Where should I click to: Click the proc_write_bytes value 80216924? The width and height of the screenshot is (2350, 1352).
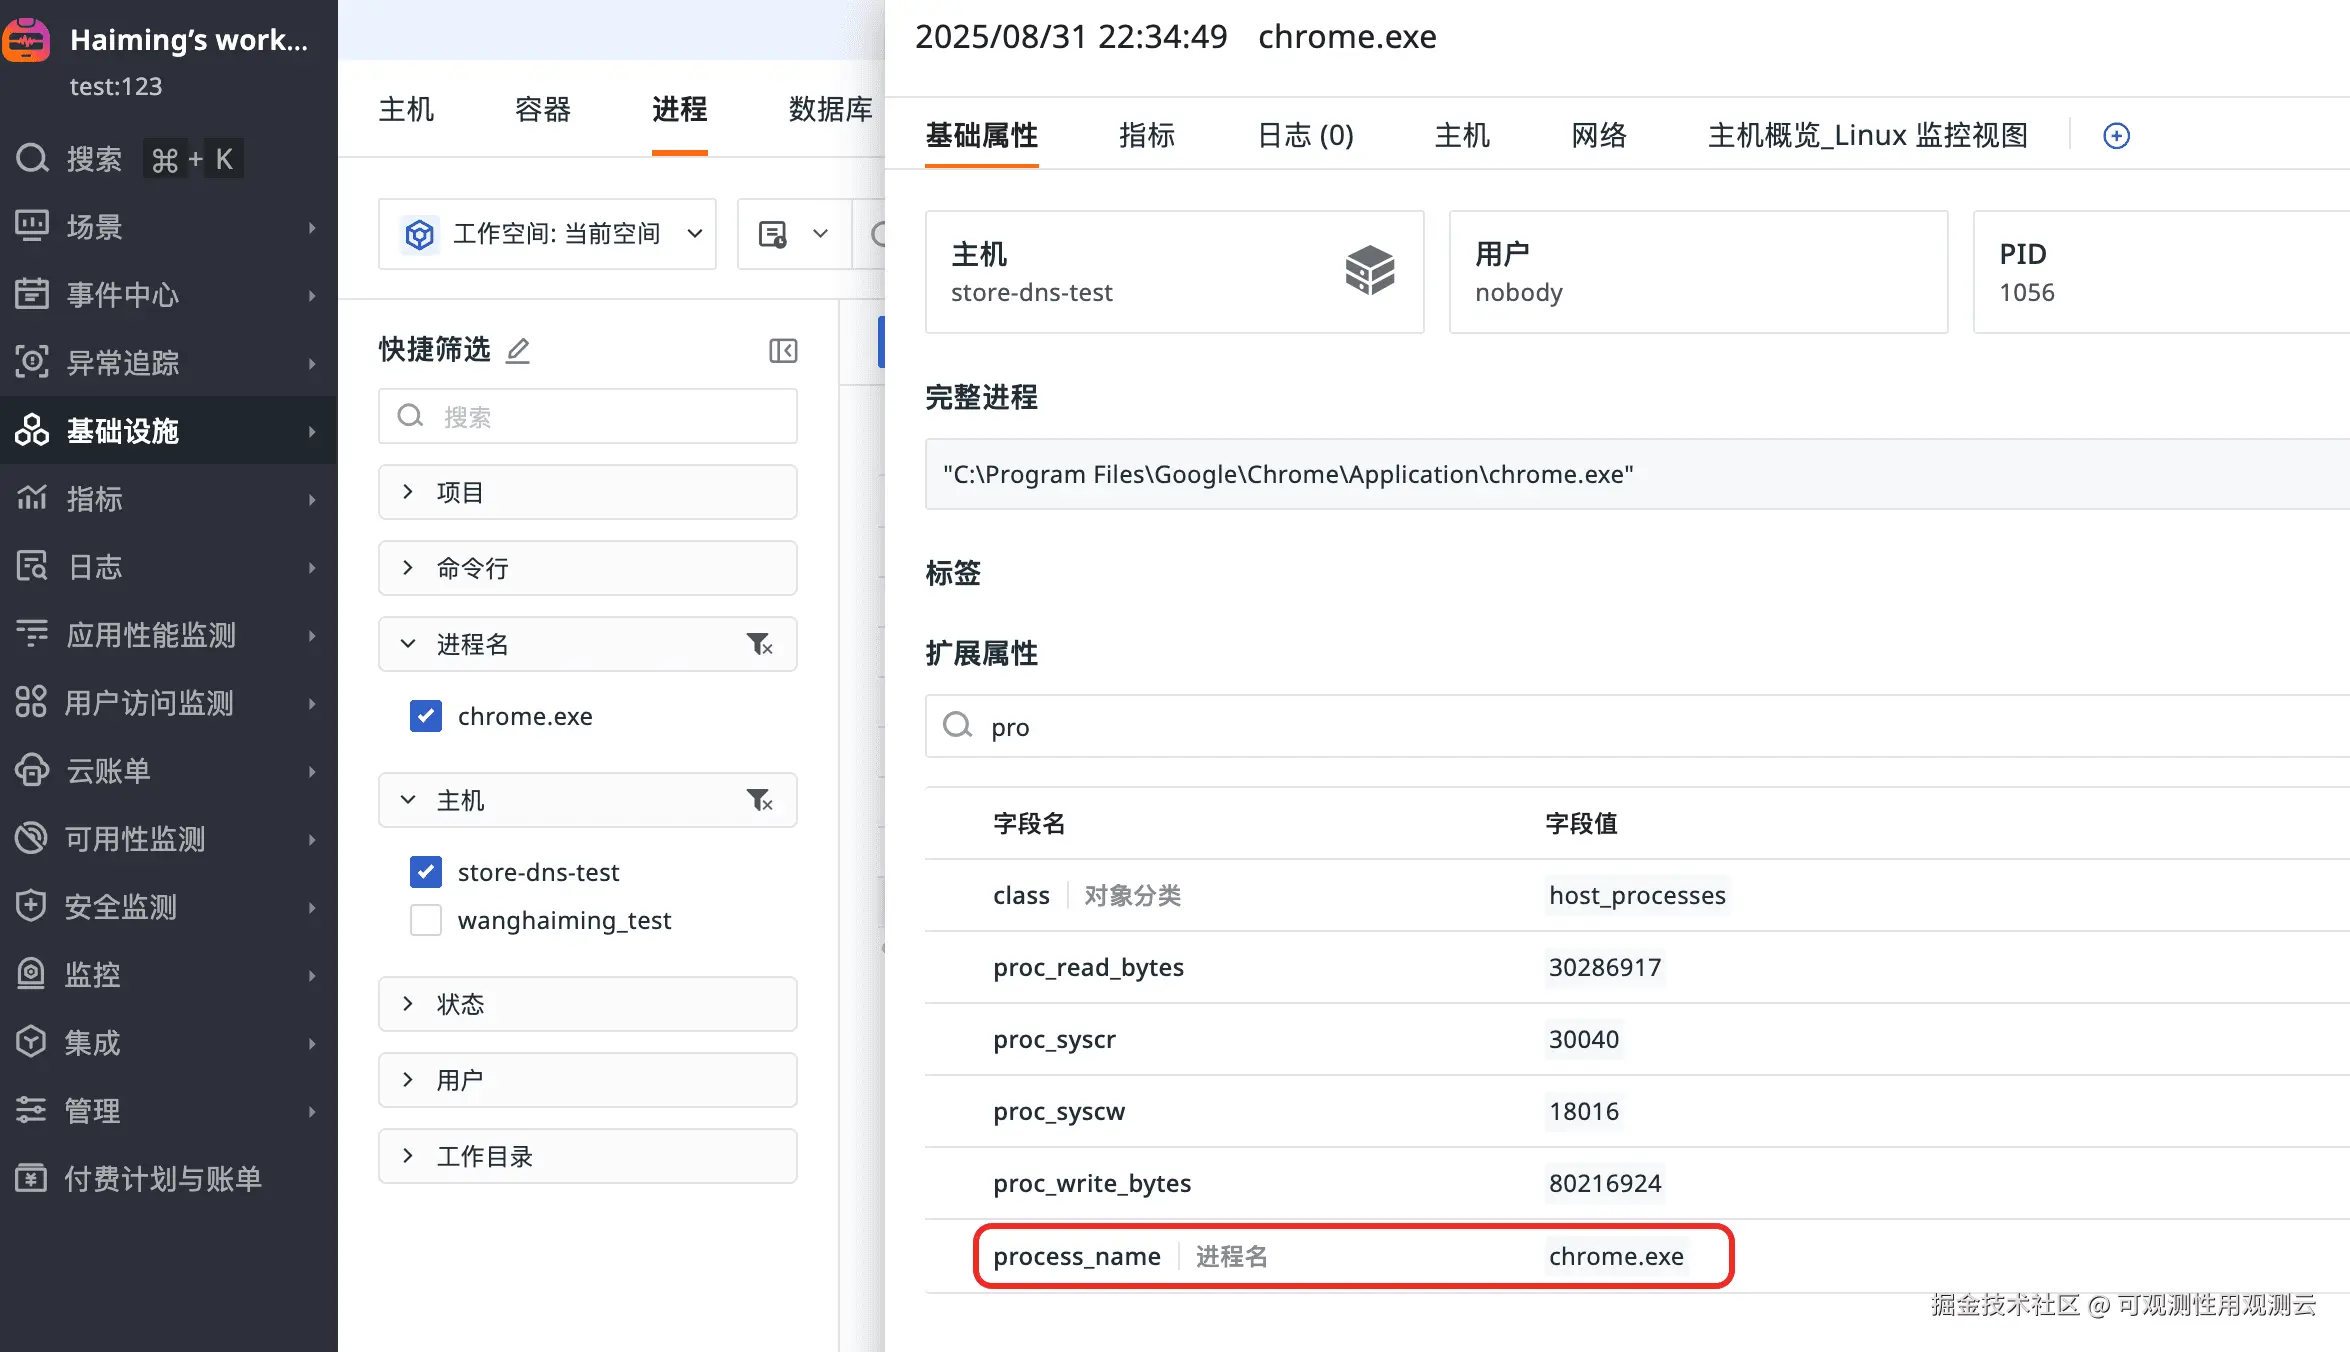tap(1605, 1183)
